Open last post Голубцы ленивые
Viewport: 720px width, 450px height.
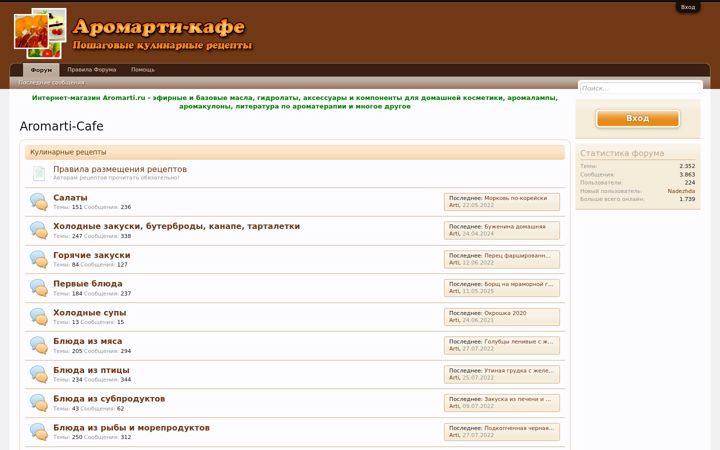519,341
